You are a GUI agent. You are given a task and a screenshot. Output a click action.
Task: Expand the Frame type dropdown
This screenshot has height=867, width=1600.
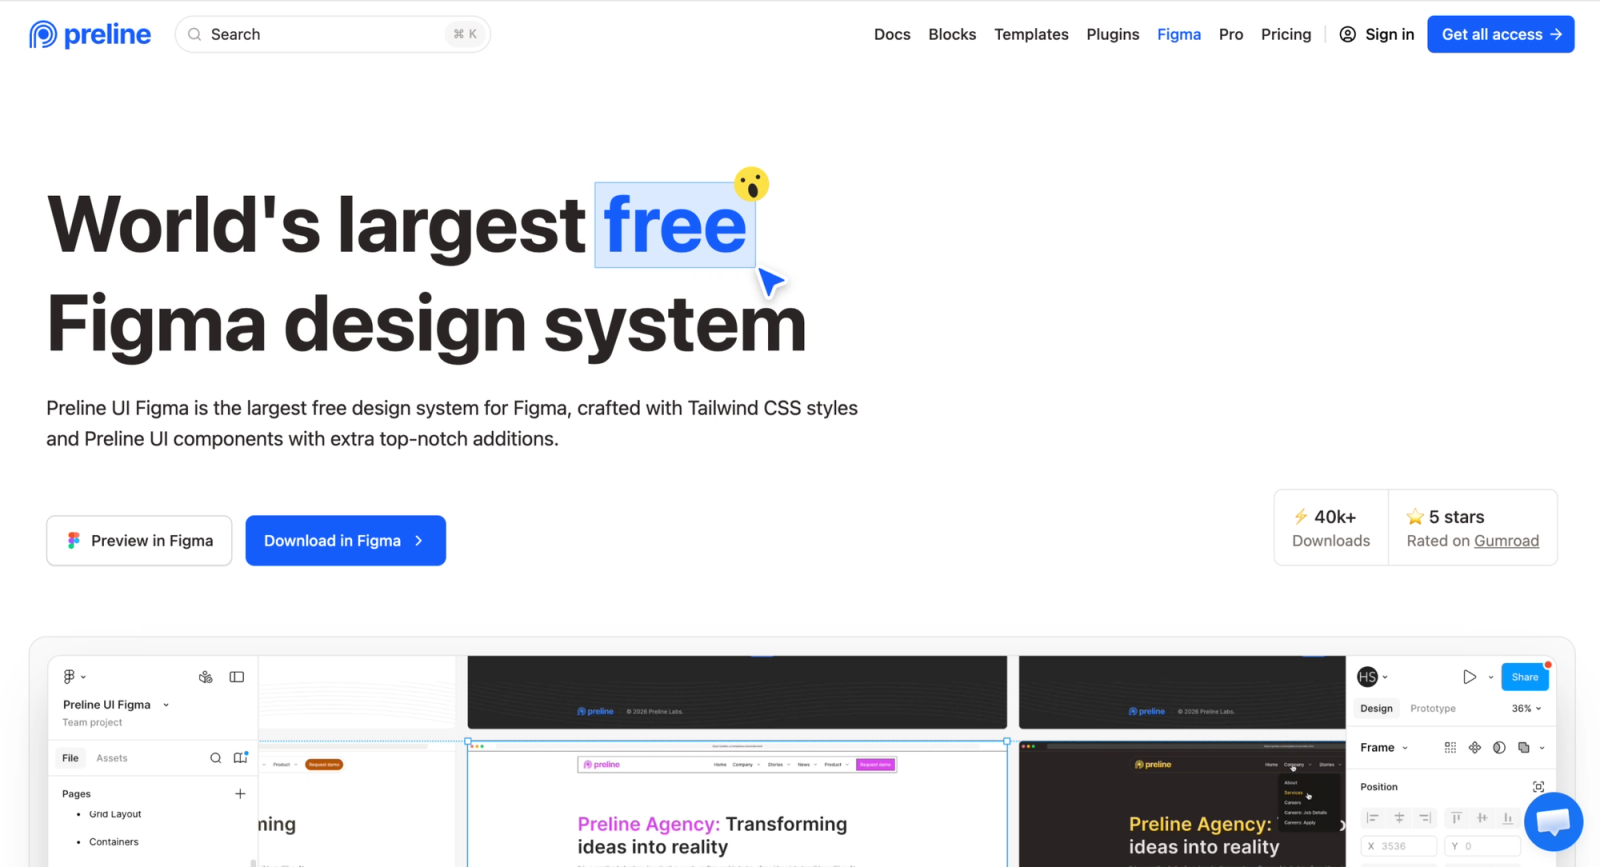click(1405, 748)
